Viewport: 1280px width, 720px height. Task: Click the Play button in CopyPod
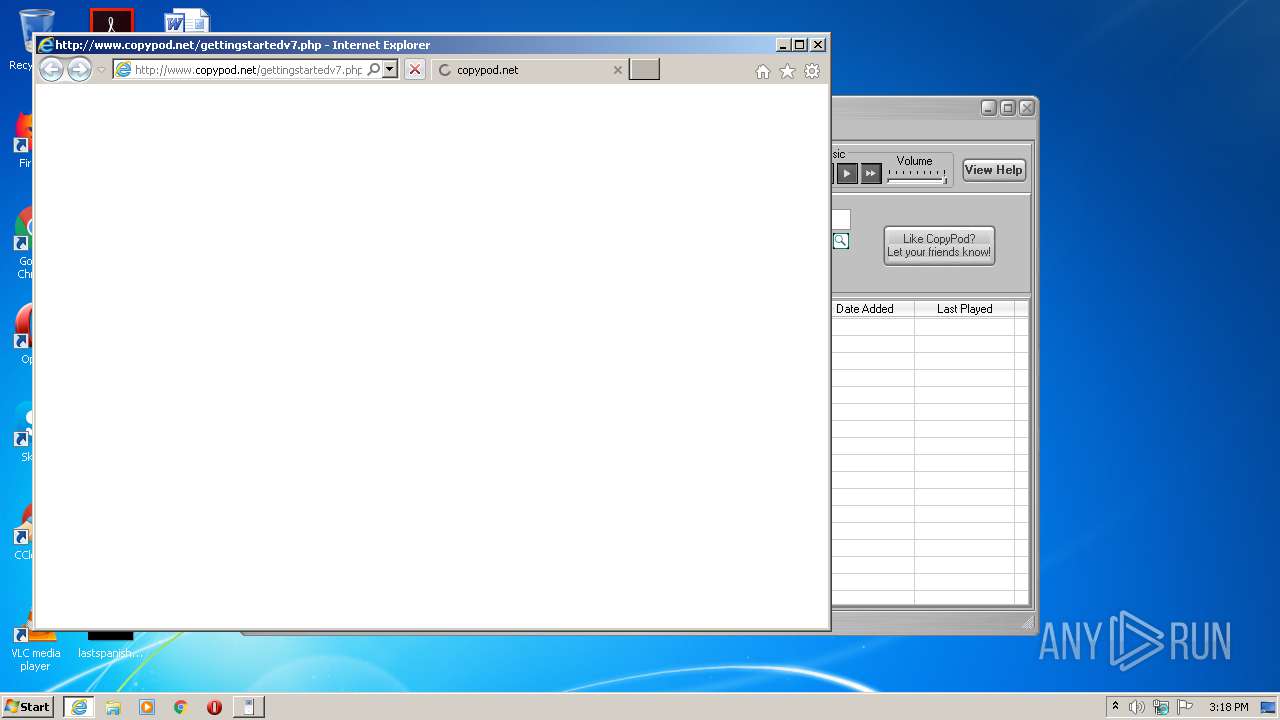click(x=847, y=174)
